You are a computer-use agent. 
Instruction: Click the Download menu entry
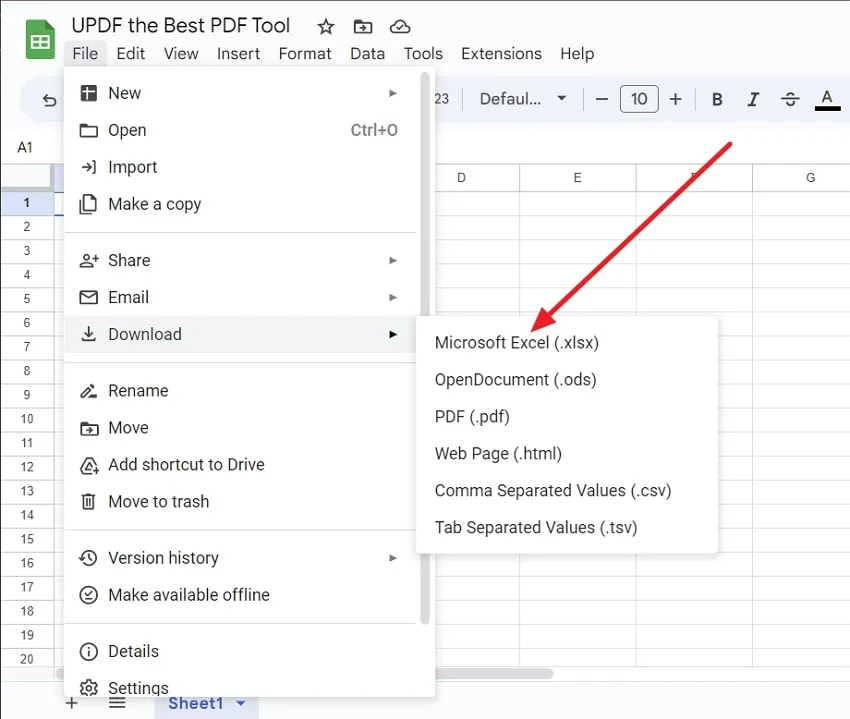tap(240, 334)
